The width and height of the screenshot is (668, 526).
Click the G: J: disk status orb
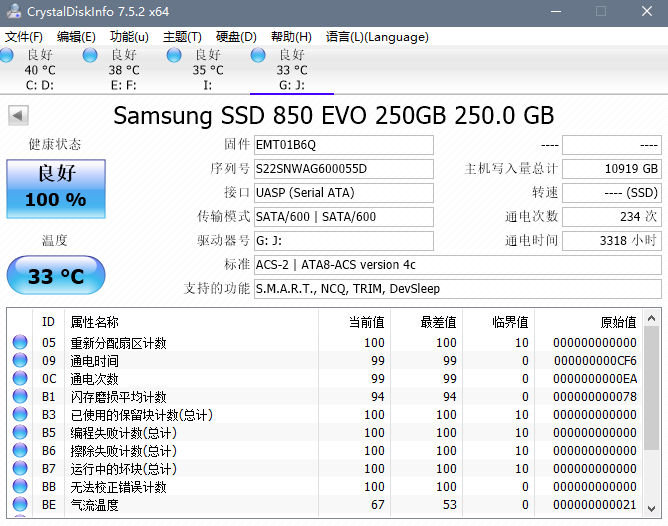259,55
